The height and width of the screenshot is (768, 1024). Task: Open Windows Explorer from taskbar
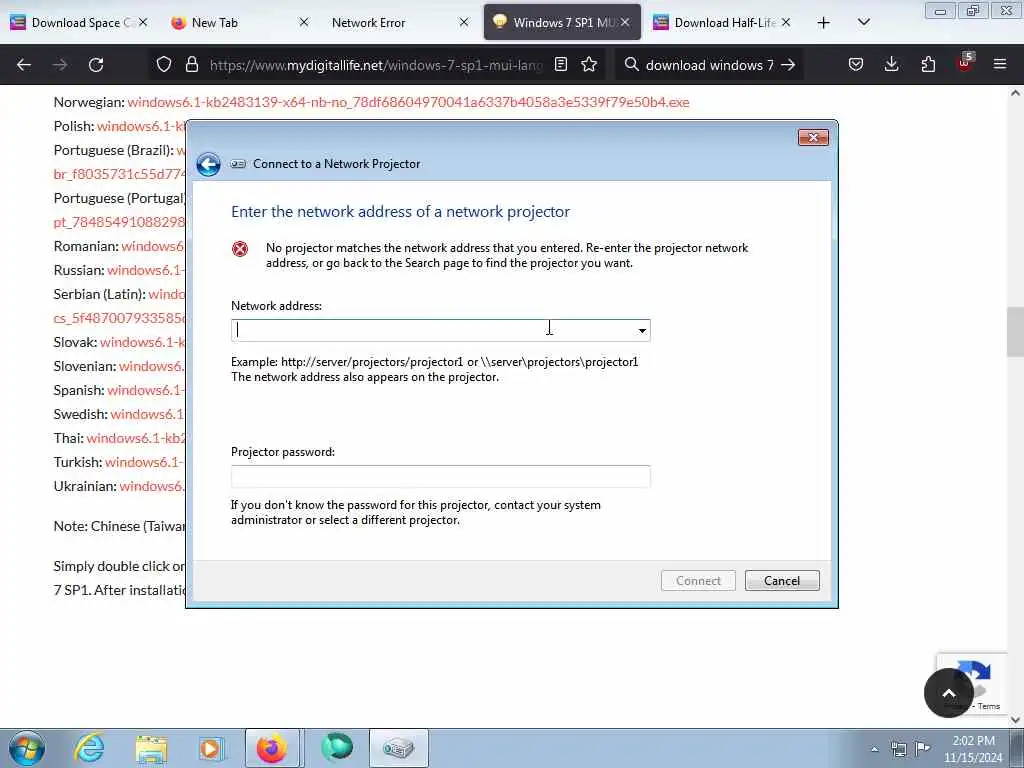tap(152, 748)
